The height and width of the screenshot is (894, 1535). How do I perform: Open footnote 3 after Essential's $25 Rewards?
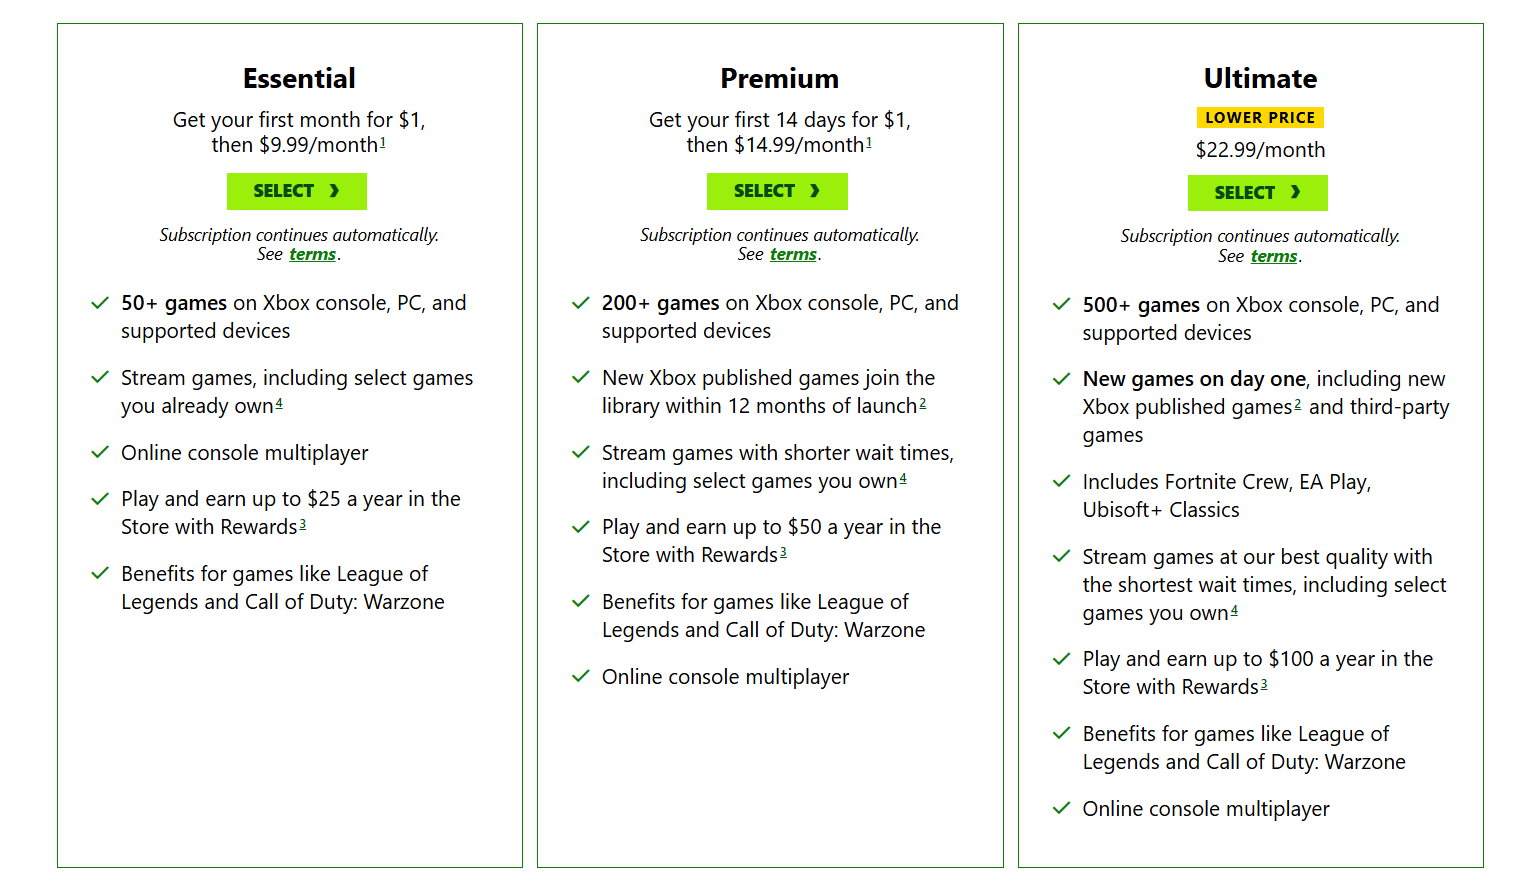click(x=302, y=524)
